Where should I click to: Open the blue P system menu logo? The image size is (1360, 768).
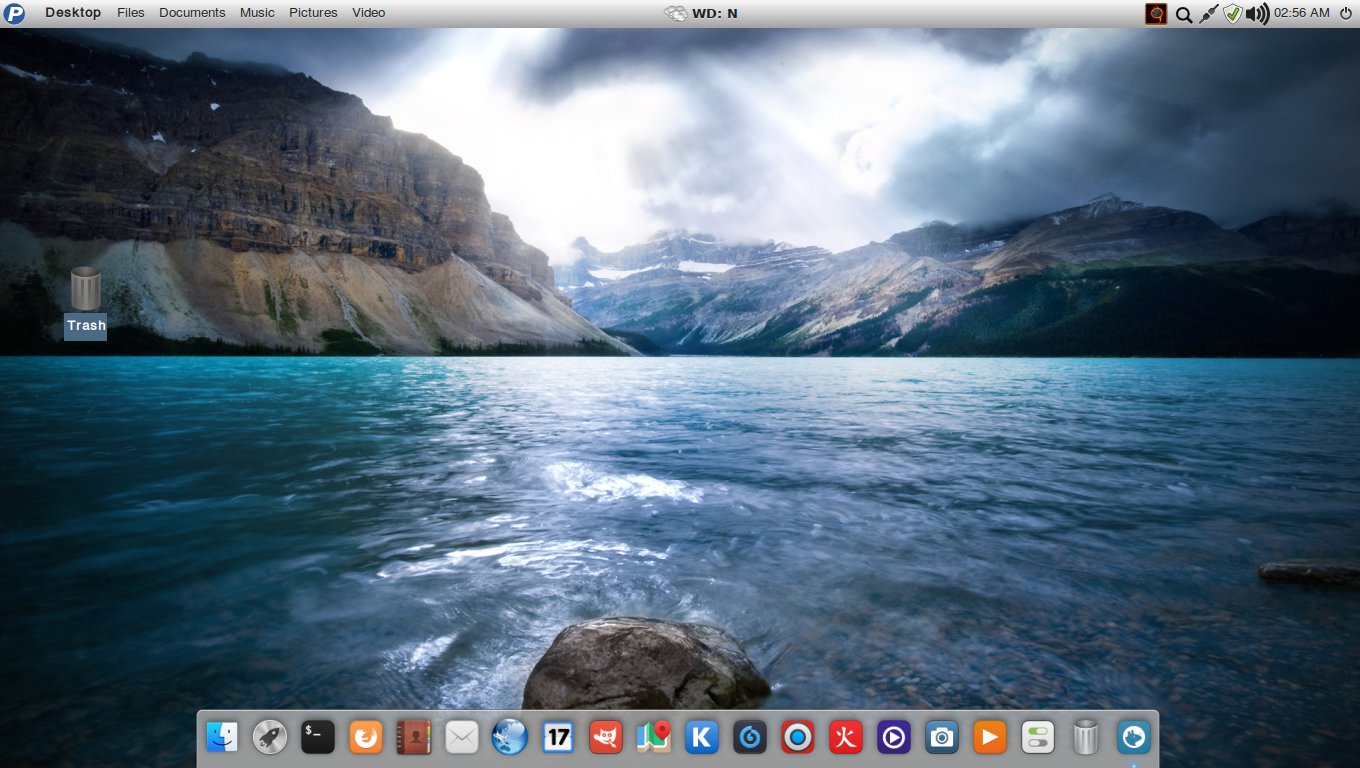[x=15, y=13]
